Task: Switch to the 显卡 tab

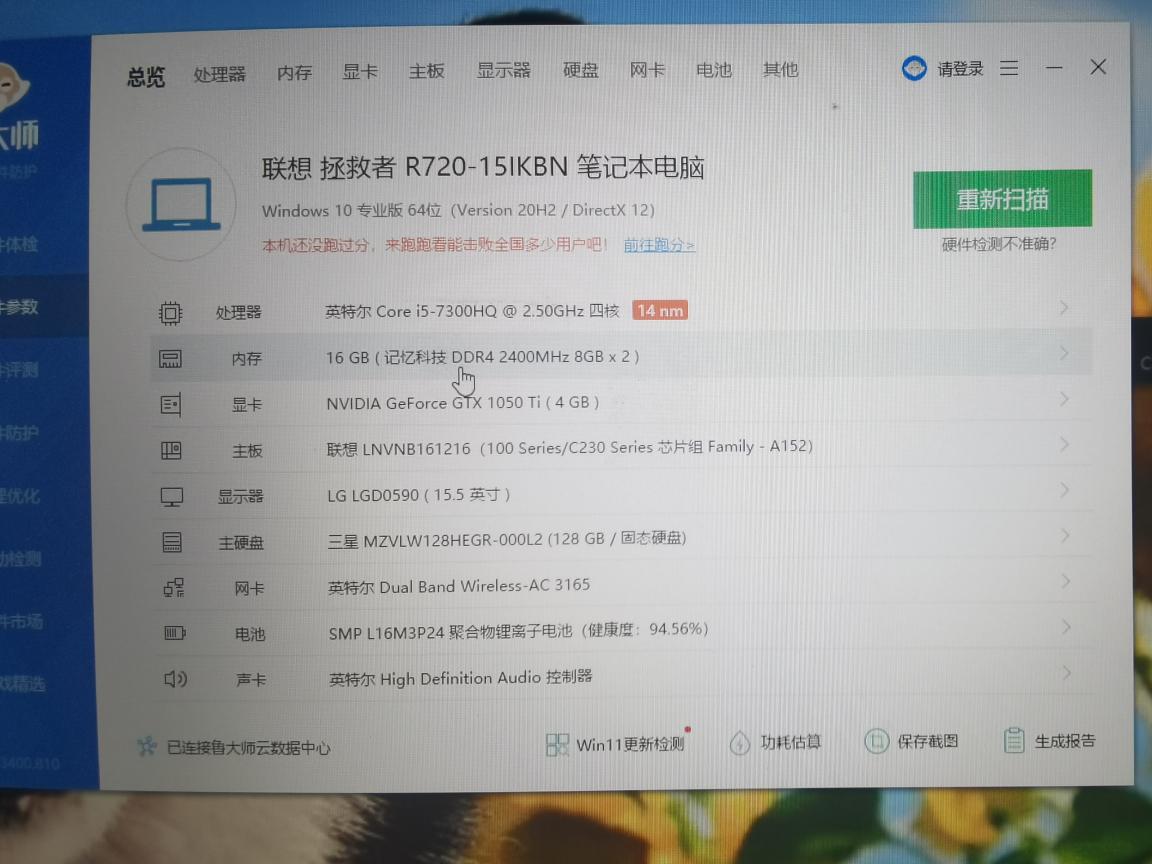Action: pyautogui.click(x=360, y=71)
